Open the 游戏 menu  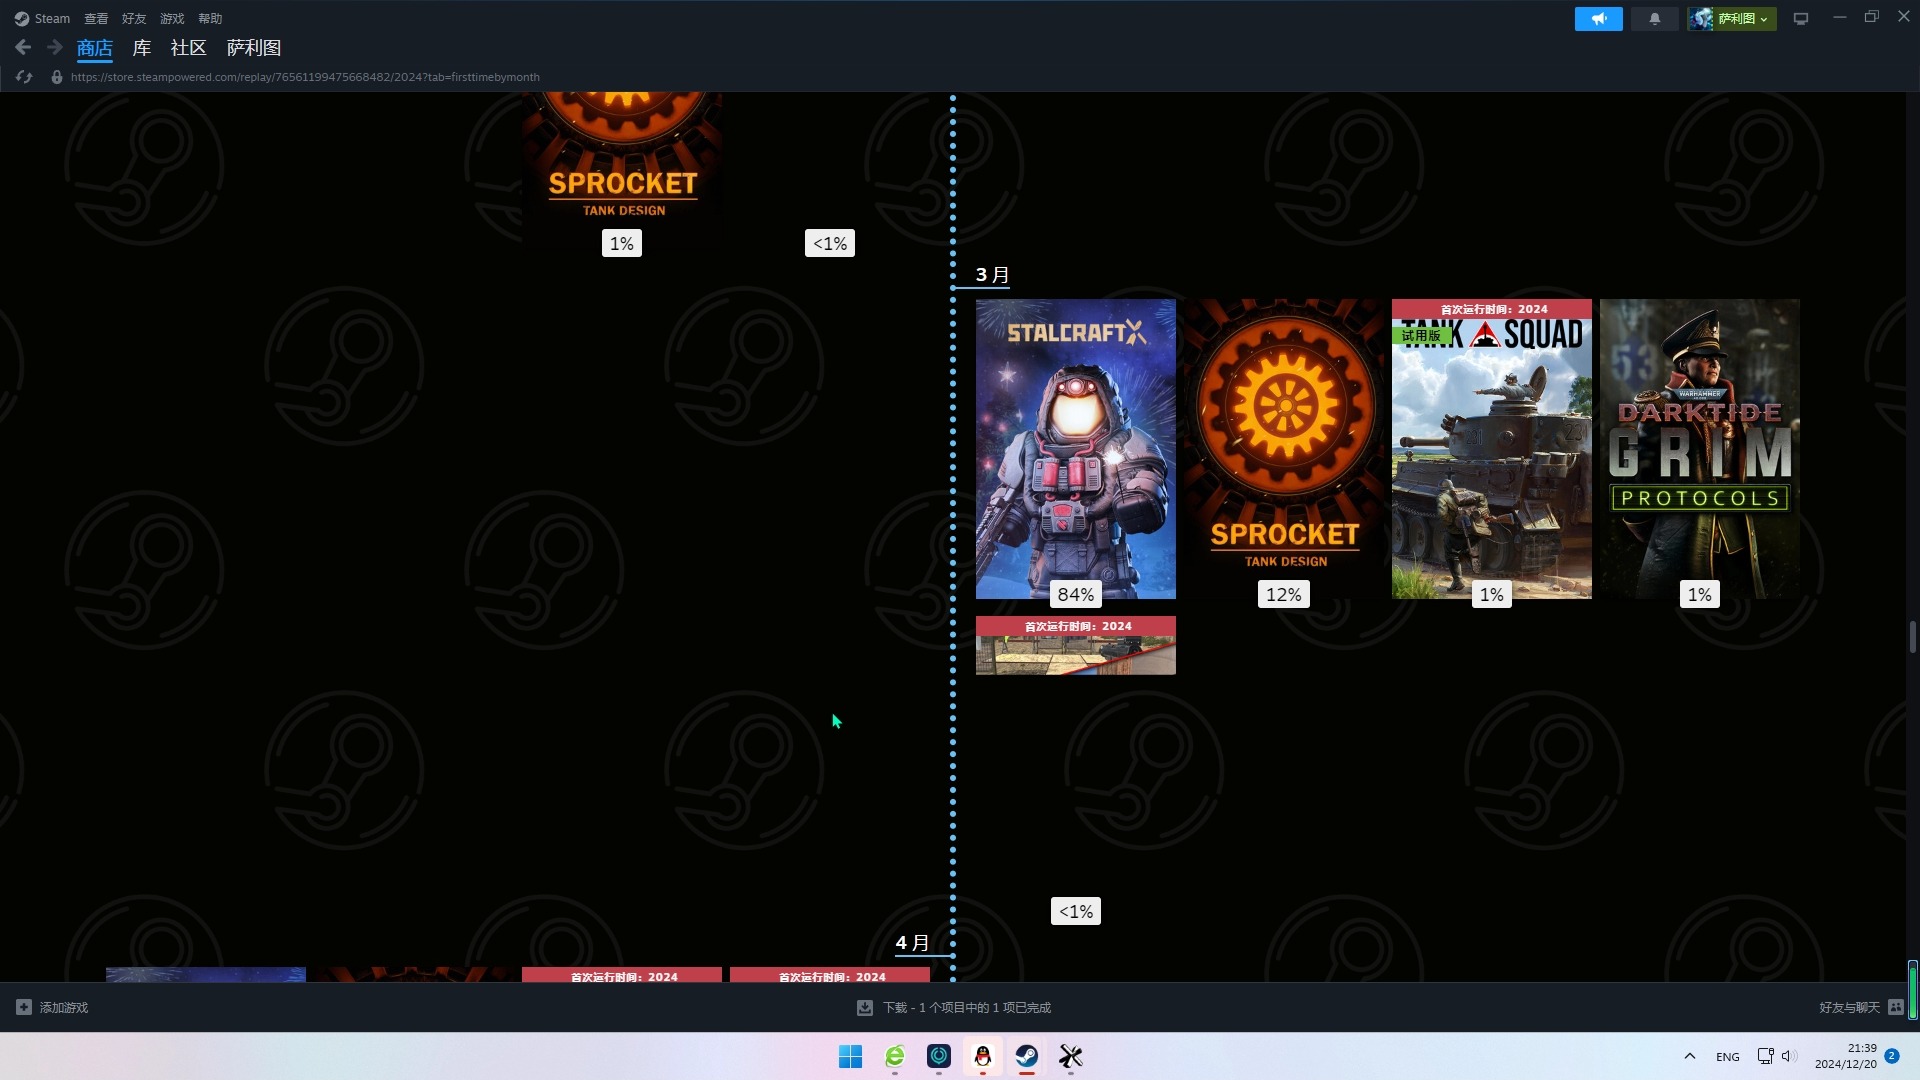click(172, 18)
